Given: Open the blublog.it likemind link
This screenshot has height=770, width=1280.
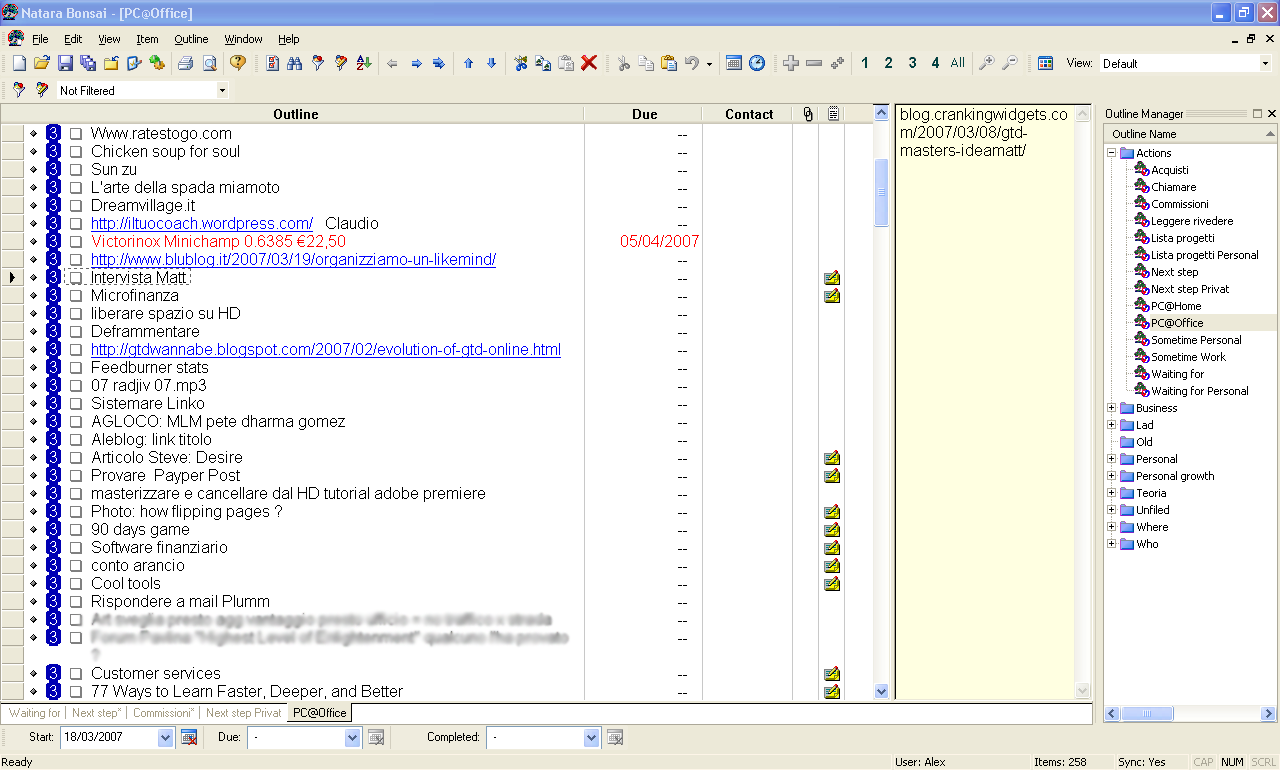Looking at the screenshot, I should point(293,260).
